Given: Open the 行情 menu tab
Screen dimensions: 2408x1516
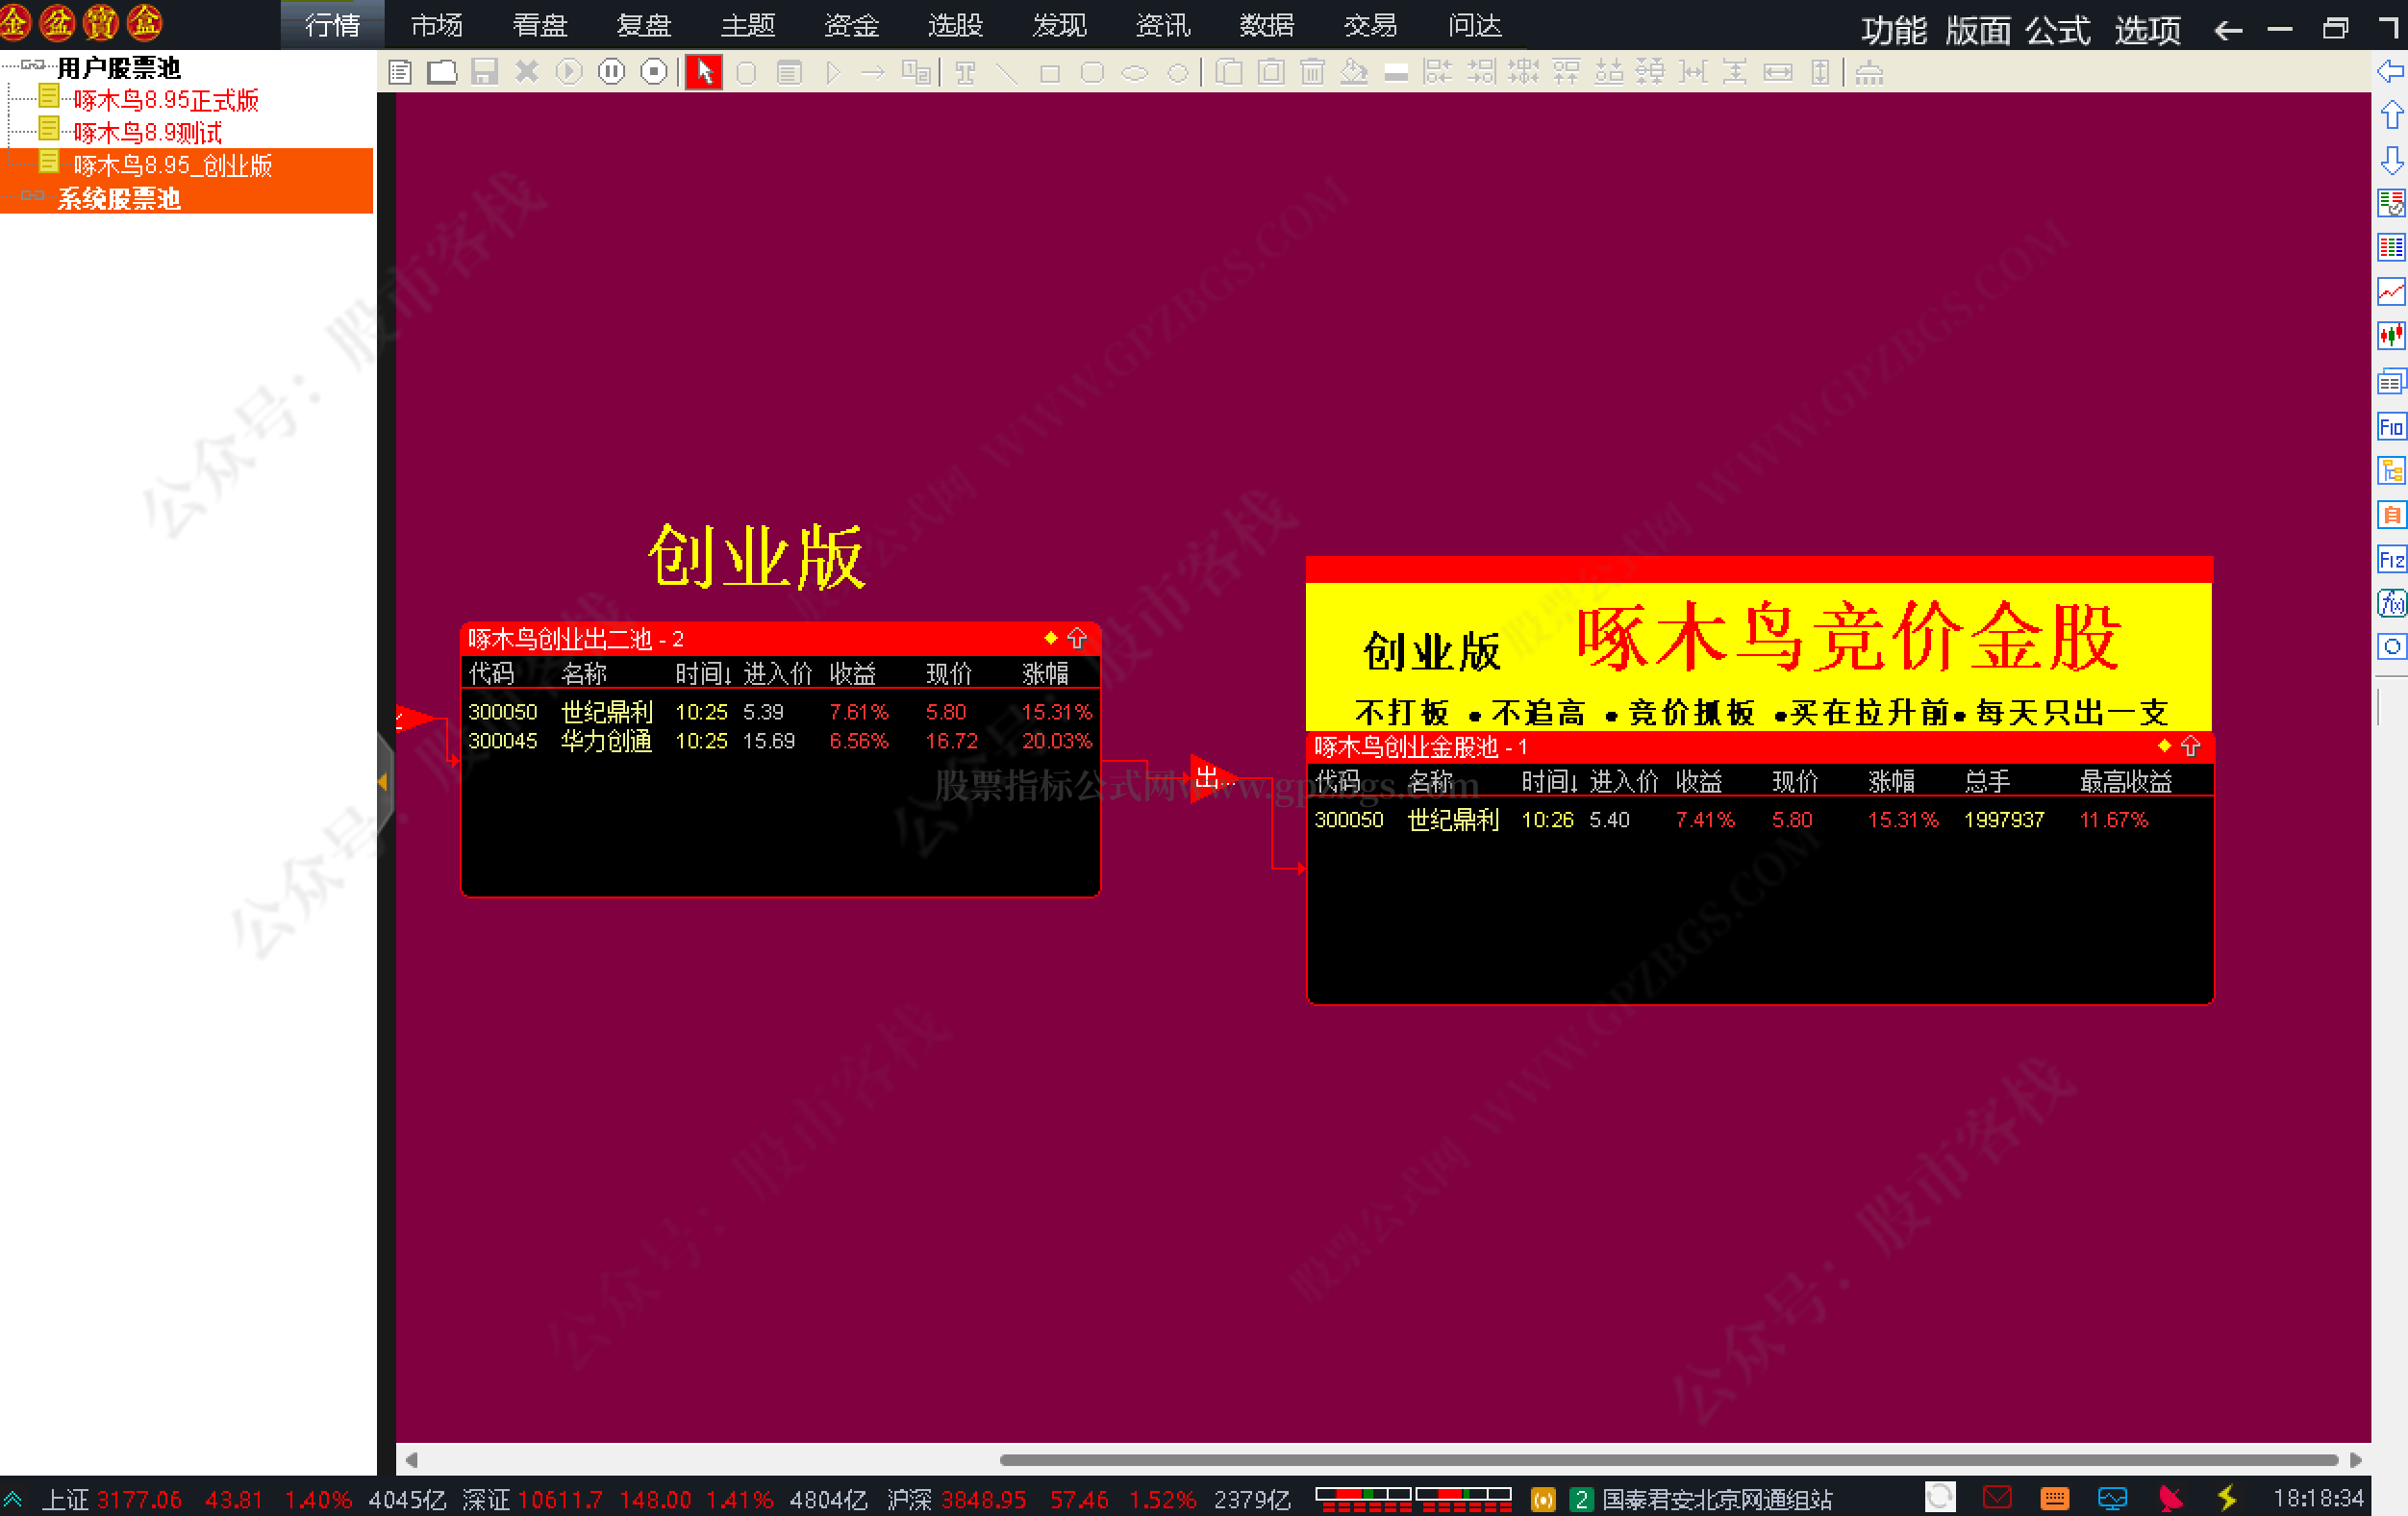Looking at the screenshot, I should click(332, 25).
